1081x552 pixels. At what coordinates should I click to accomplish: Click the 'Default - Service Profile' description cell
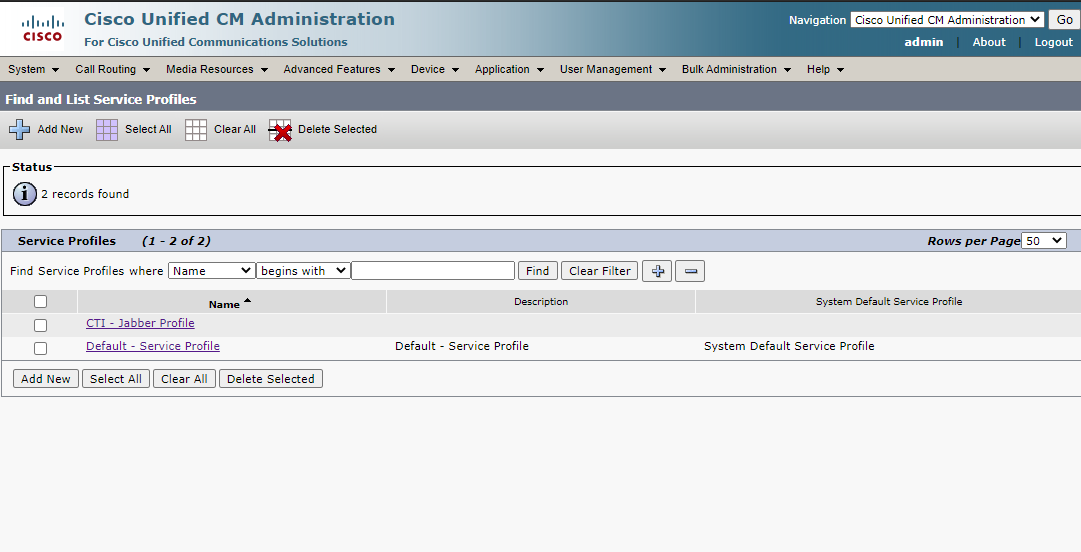coord(462,346)
